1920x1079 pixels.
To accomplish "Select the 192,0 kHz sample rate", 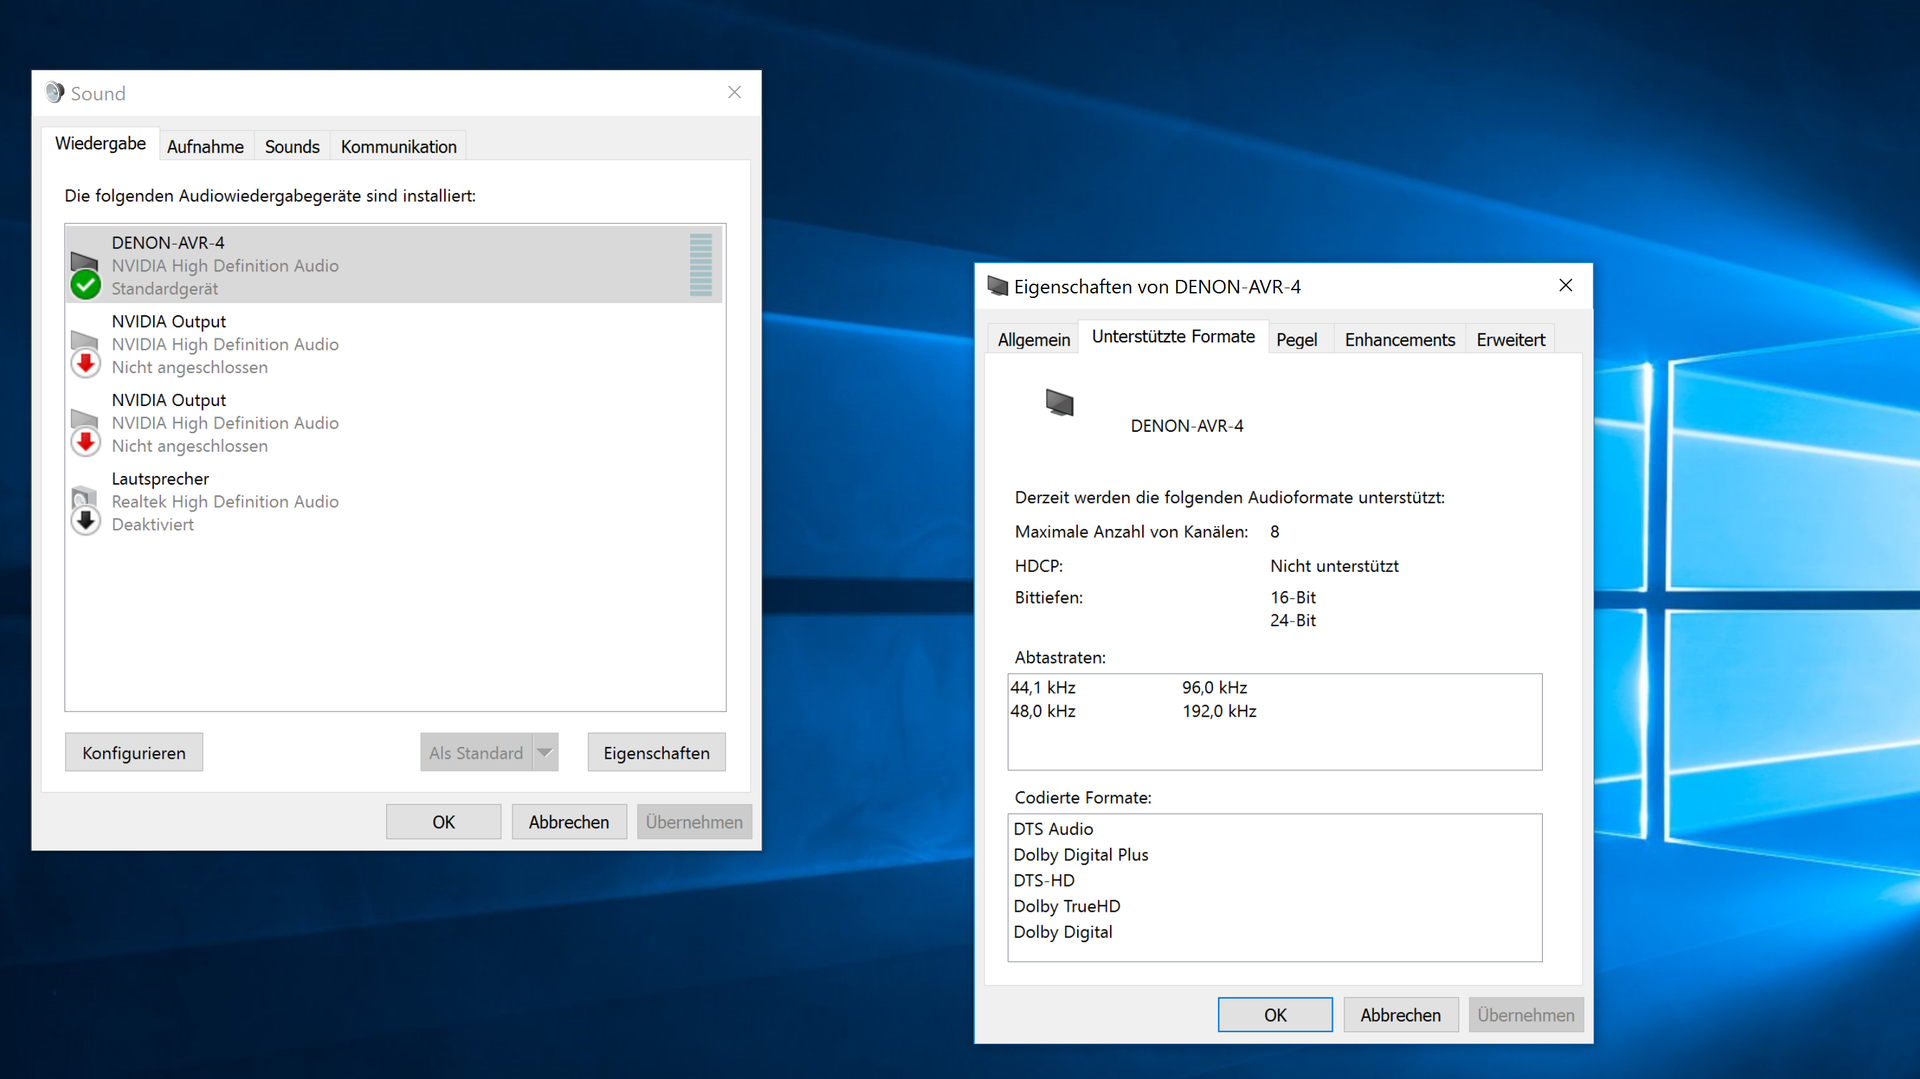I will (1219, 712).
